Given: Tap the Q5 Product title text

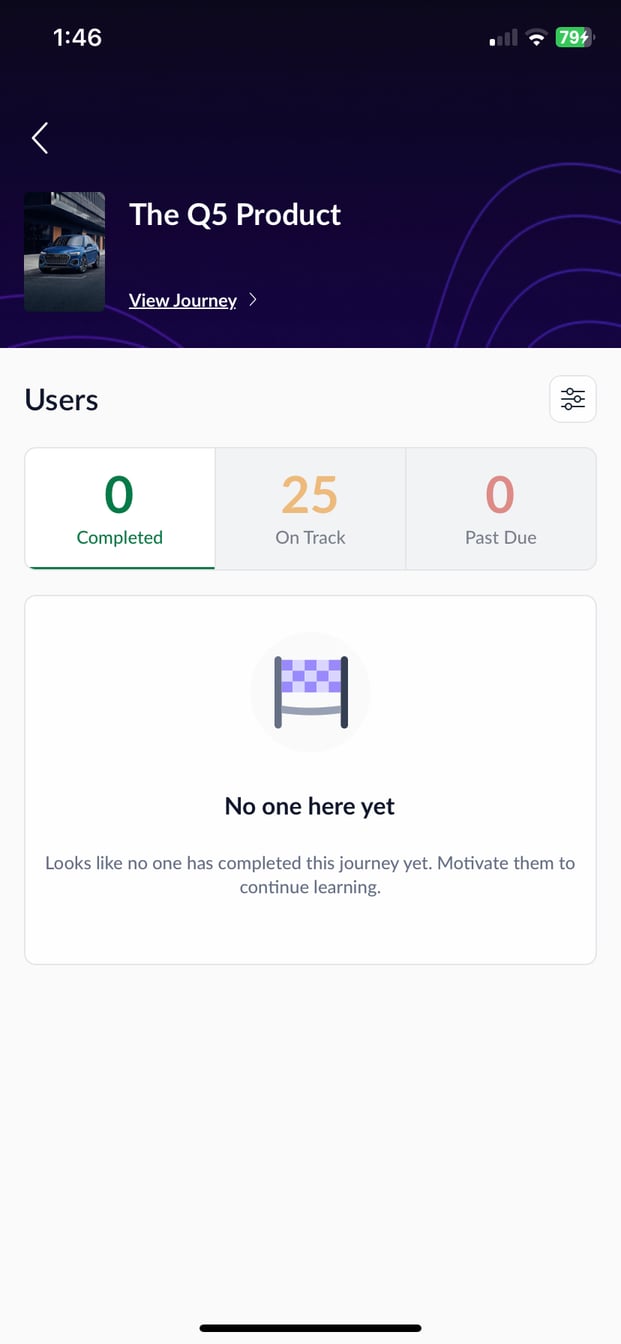Looking at the screenshot, I should [x=235, y=215].
